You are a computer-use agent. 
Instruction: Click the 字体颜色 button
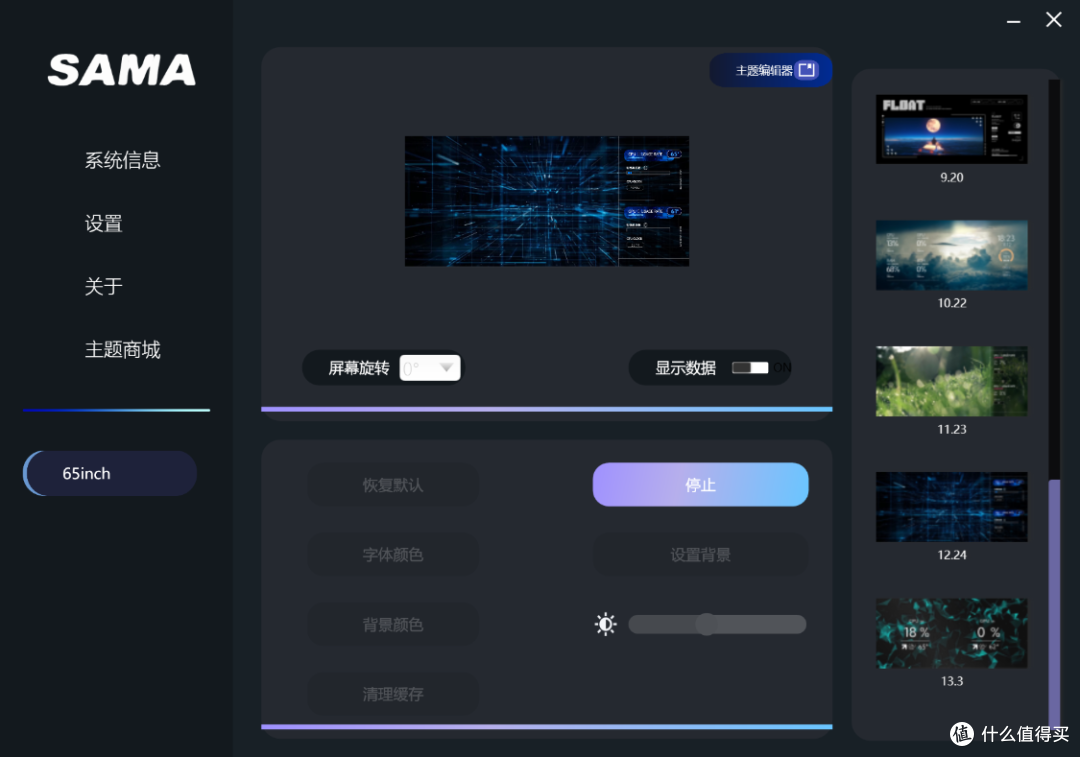pos(393,554)
